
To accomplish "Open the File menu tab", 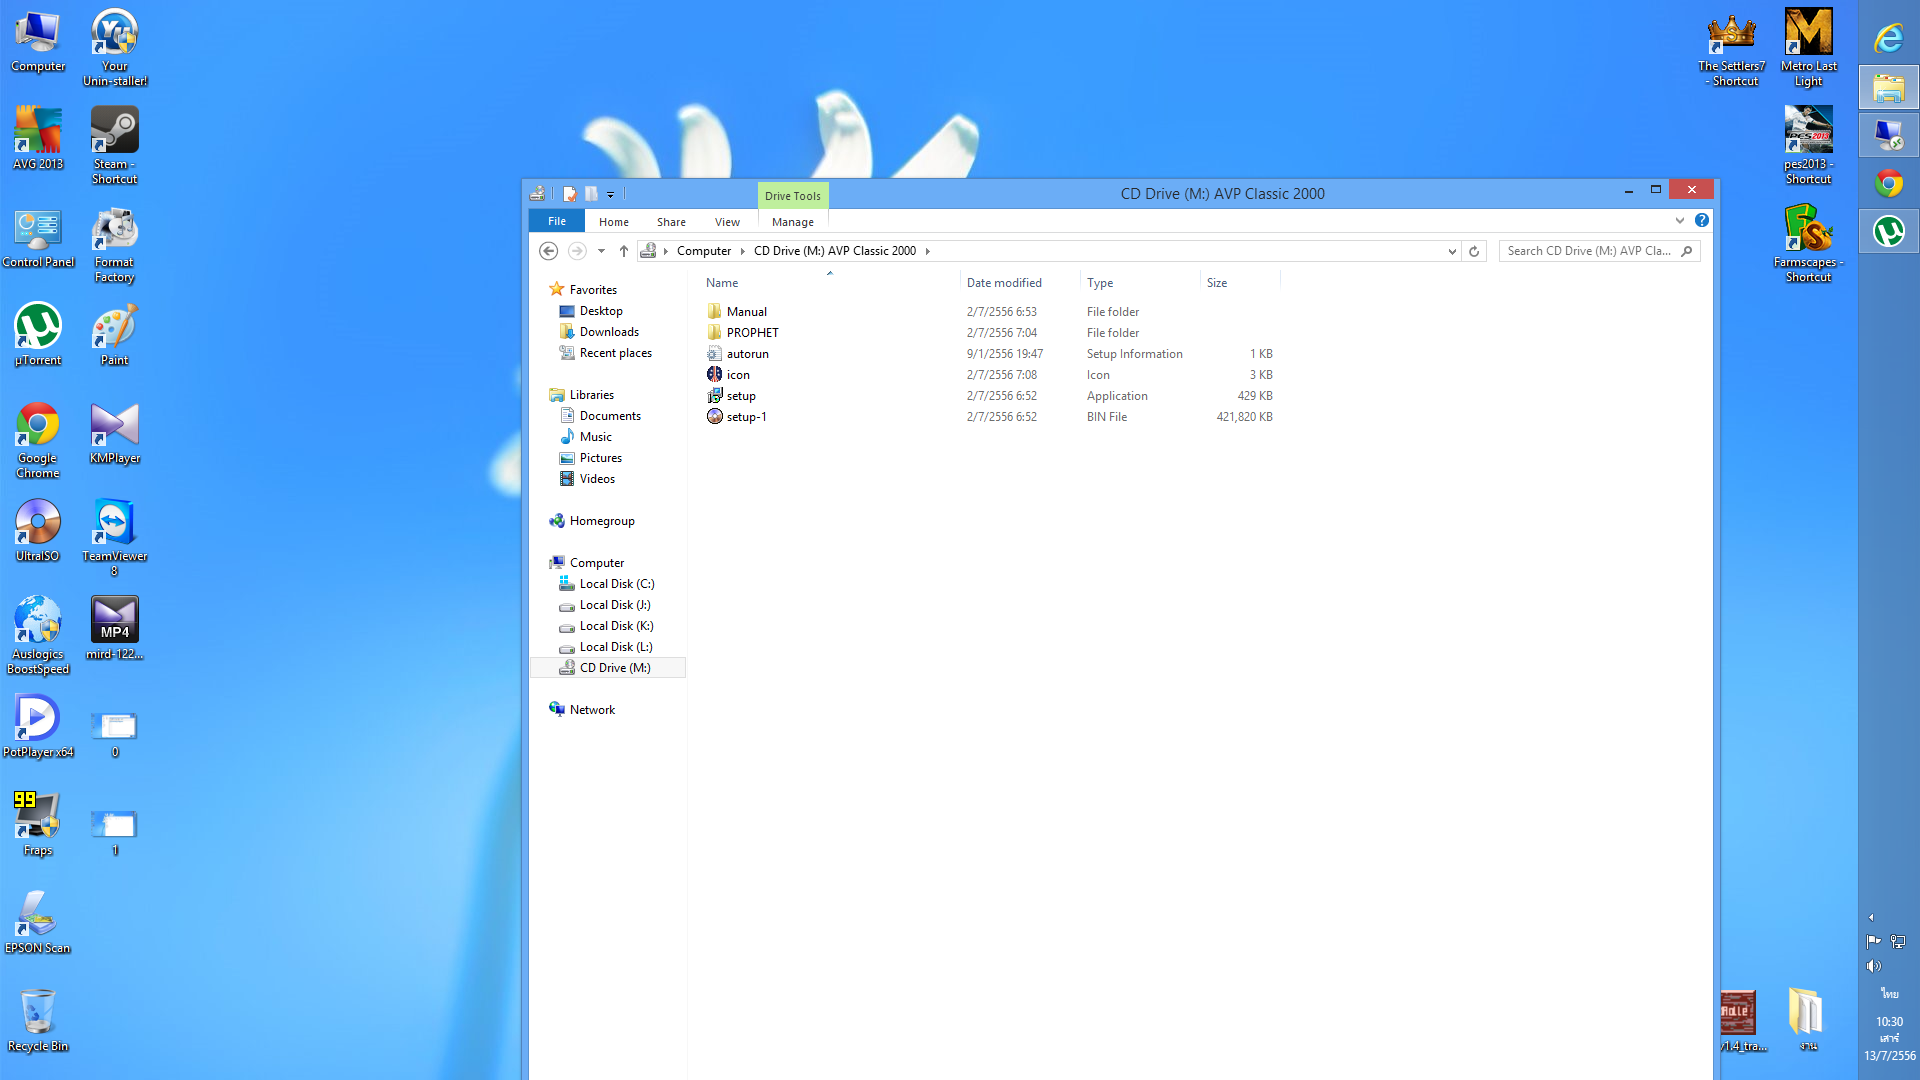I will 557,221.
